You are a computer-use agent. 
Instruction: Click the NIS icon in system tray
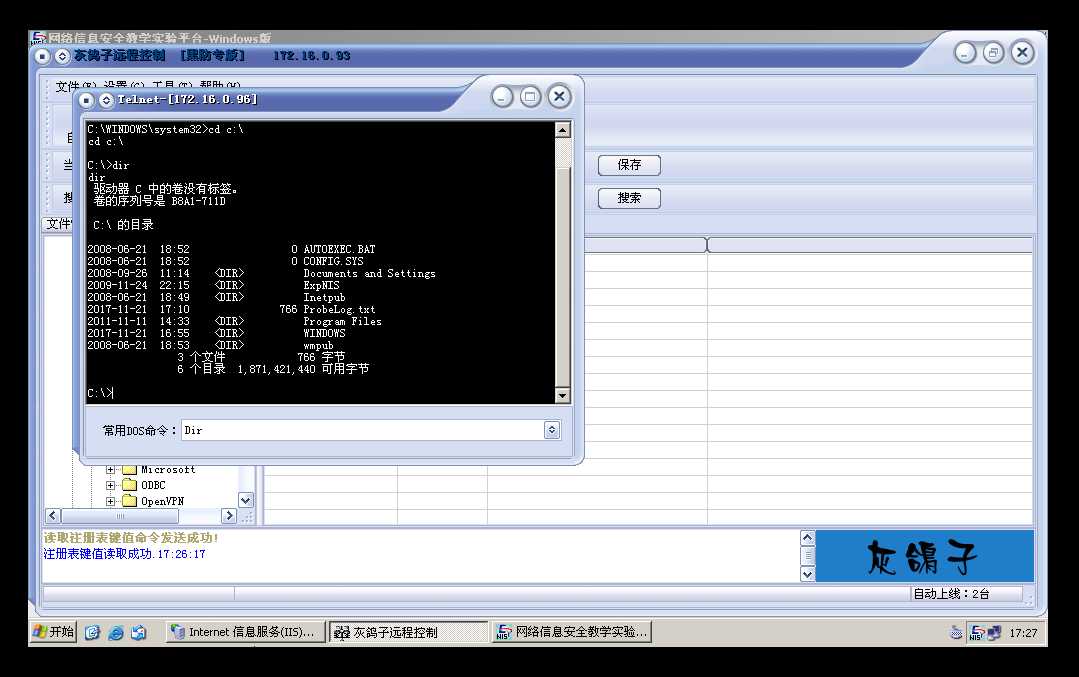[976, 632]
